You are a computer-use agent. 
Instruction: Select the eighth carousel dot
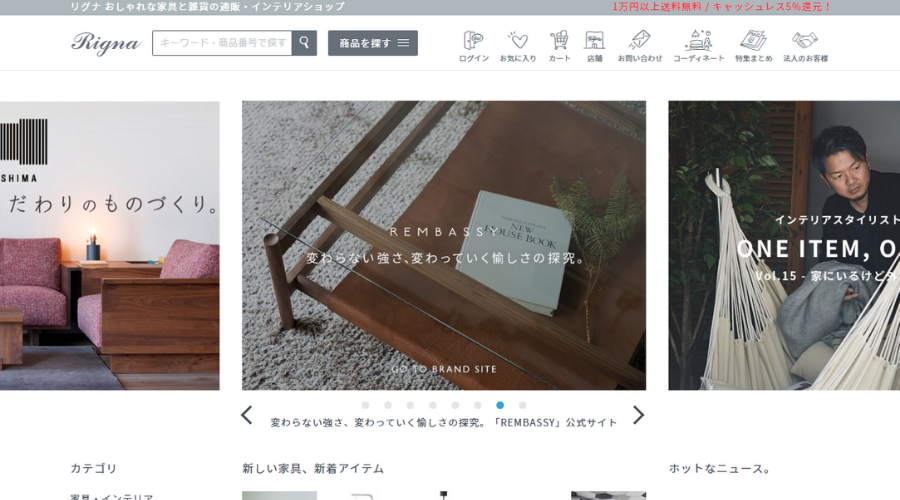pos(522,405)
